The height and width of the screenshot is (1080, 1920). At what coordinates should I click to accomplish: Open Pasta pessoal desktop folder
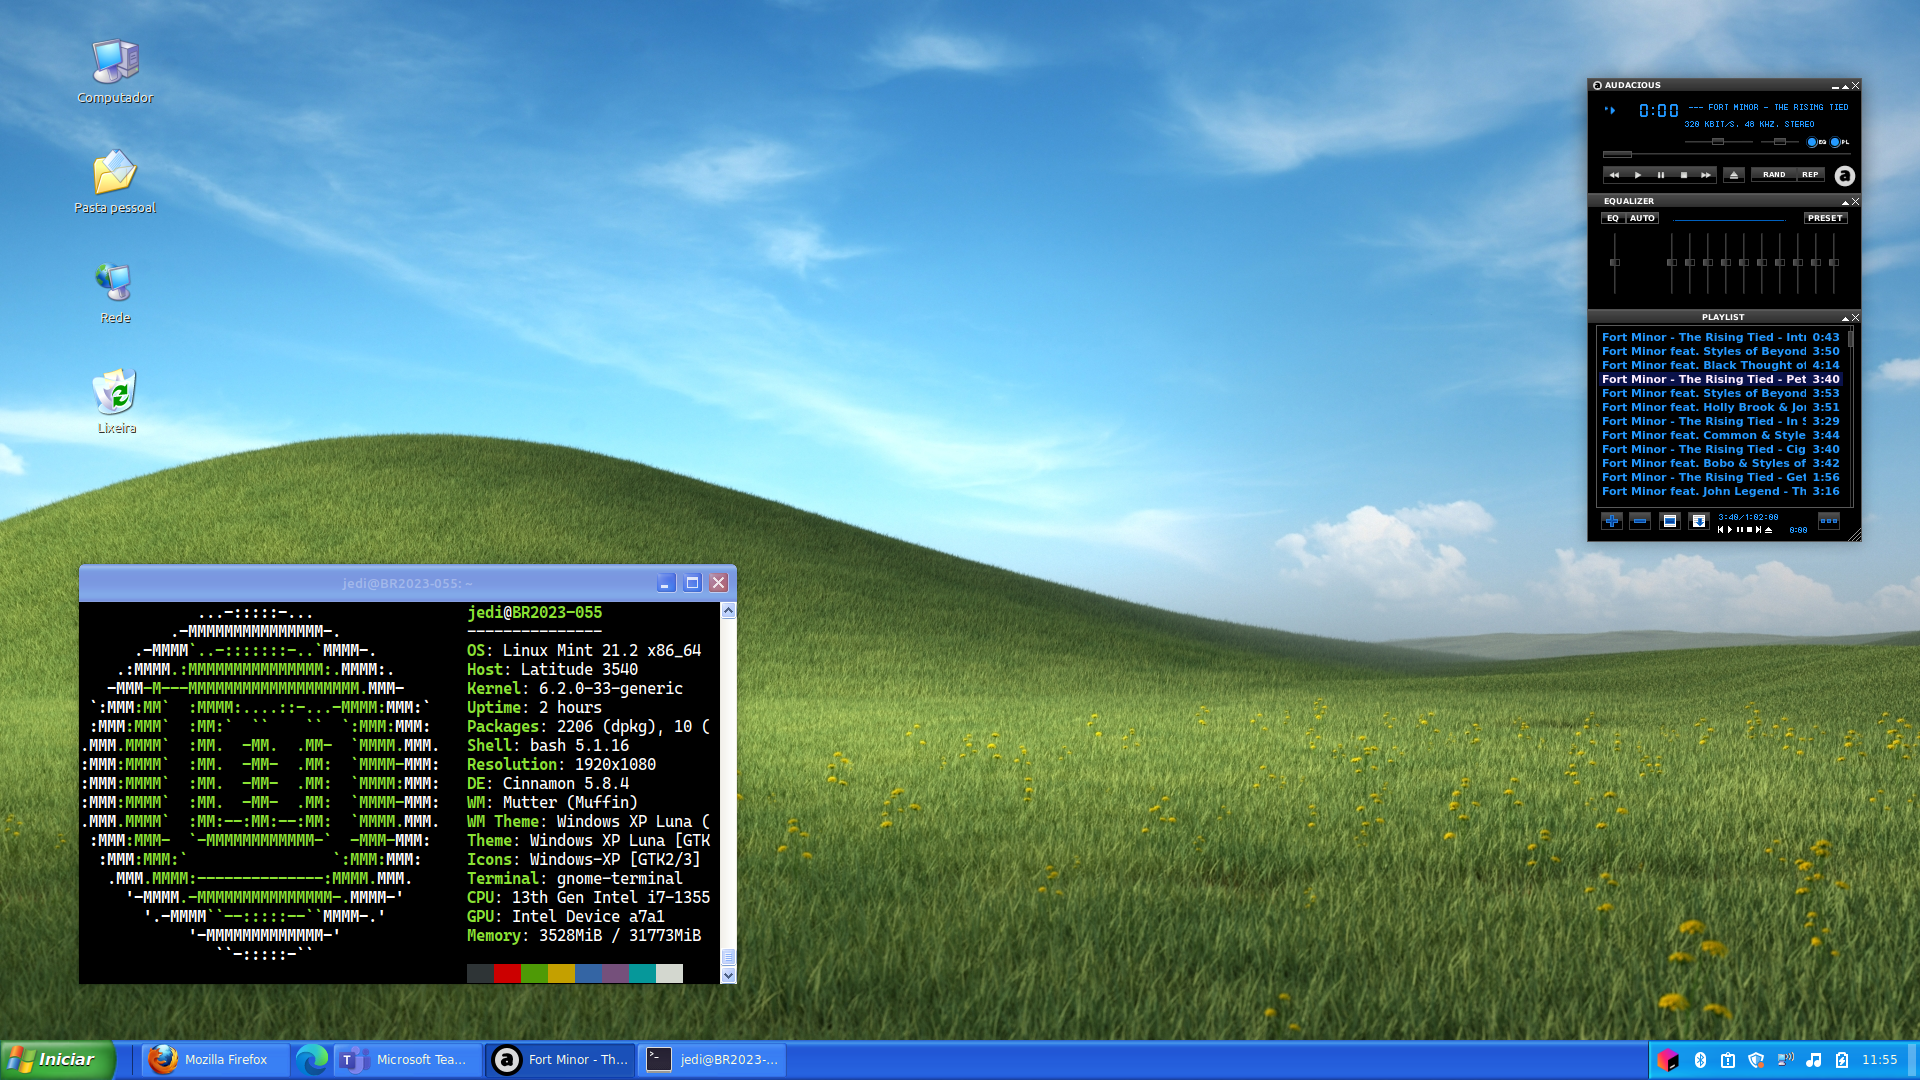coord(115,181)
